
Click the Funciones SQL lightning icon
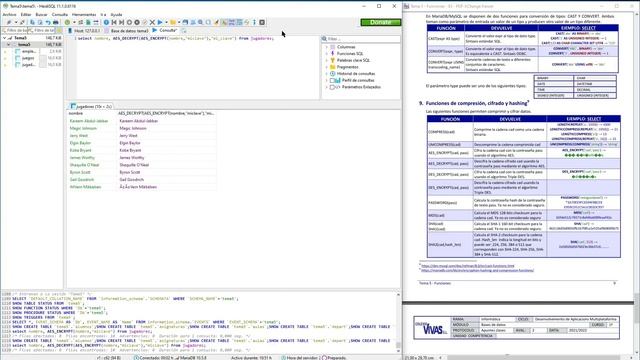333,53
